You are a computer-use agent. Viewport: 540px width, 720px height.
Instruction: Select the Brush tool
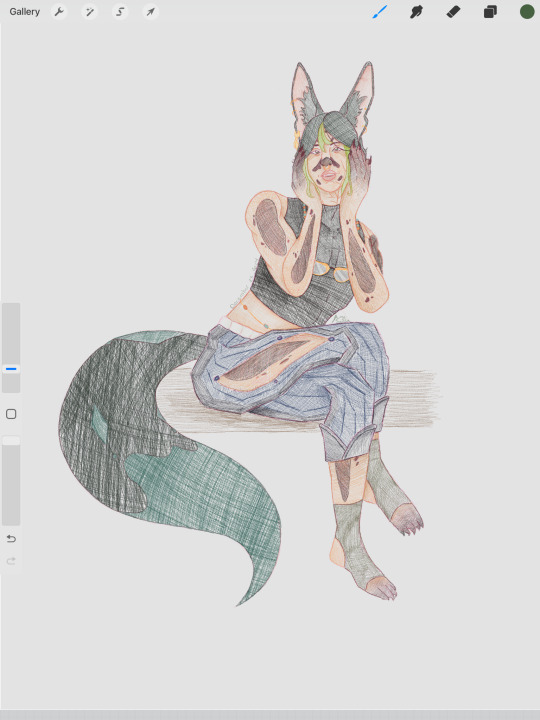click(x=380, y=12)
